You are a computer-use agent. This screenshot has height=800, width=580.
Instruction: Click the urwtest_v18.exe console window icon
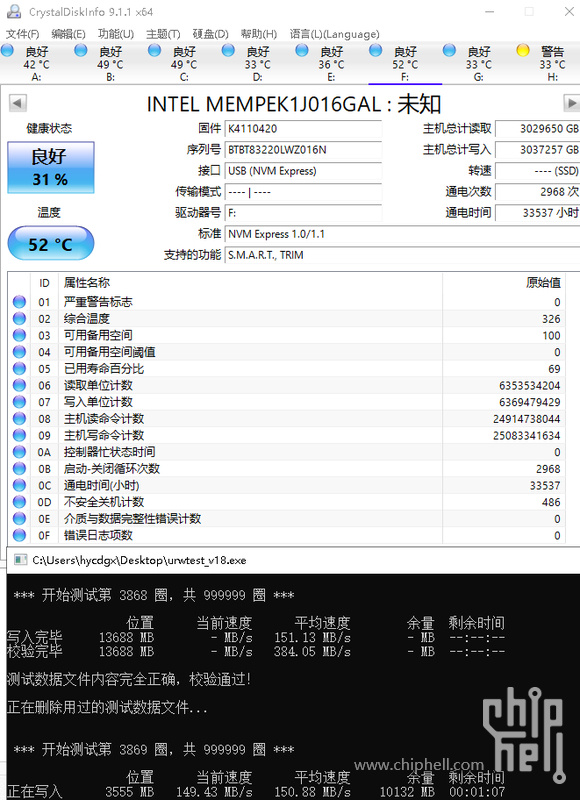pyautogui.click(x=20, y=560)
